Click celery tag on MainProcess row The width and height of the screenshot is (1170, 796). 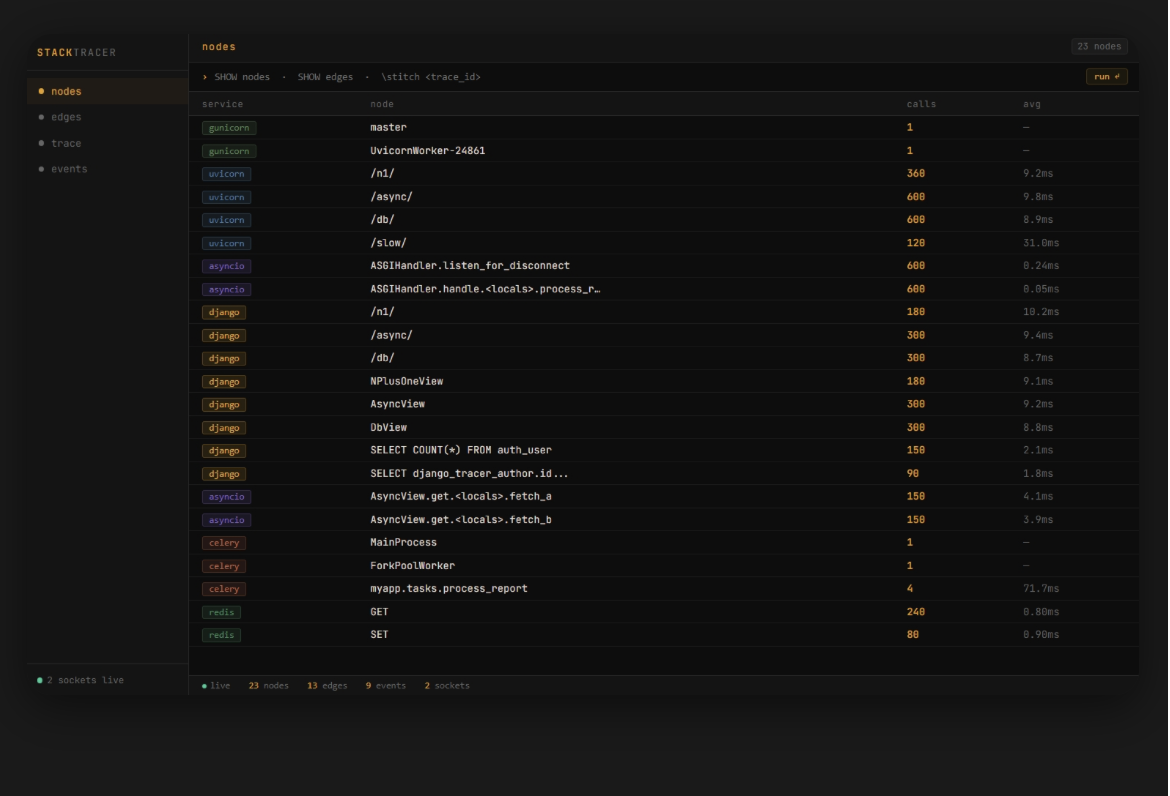pyautogui.click(x=224, y=543)
